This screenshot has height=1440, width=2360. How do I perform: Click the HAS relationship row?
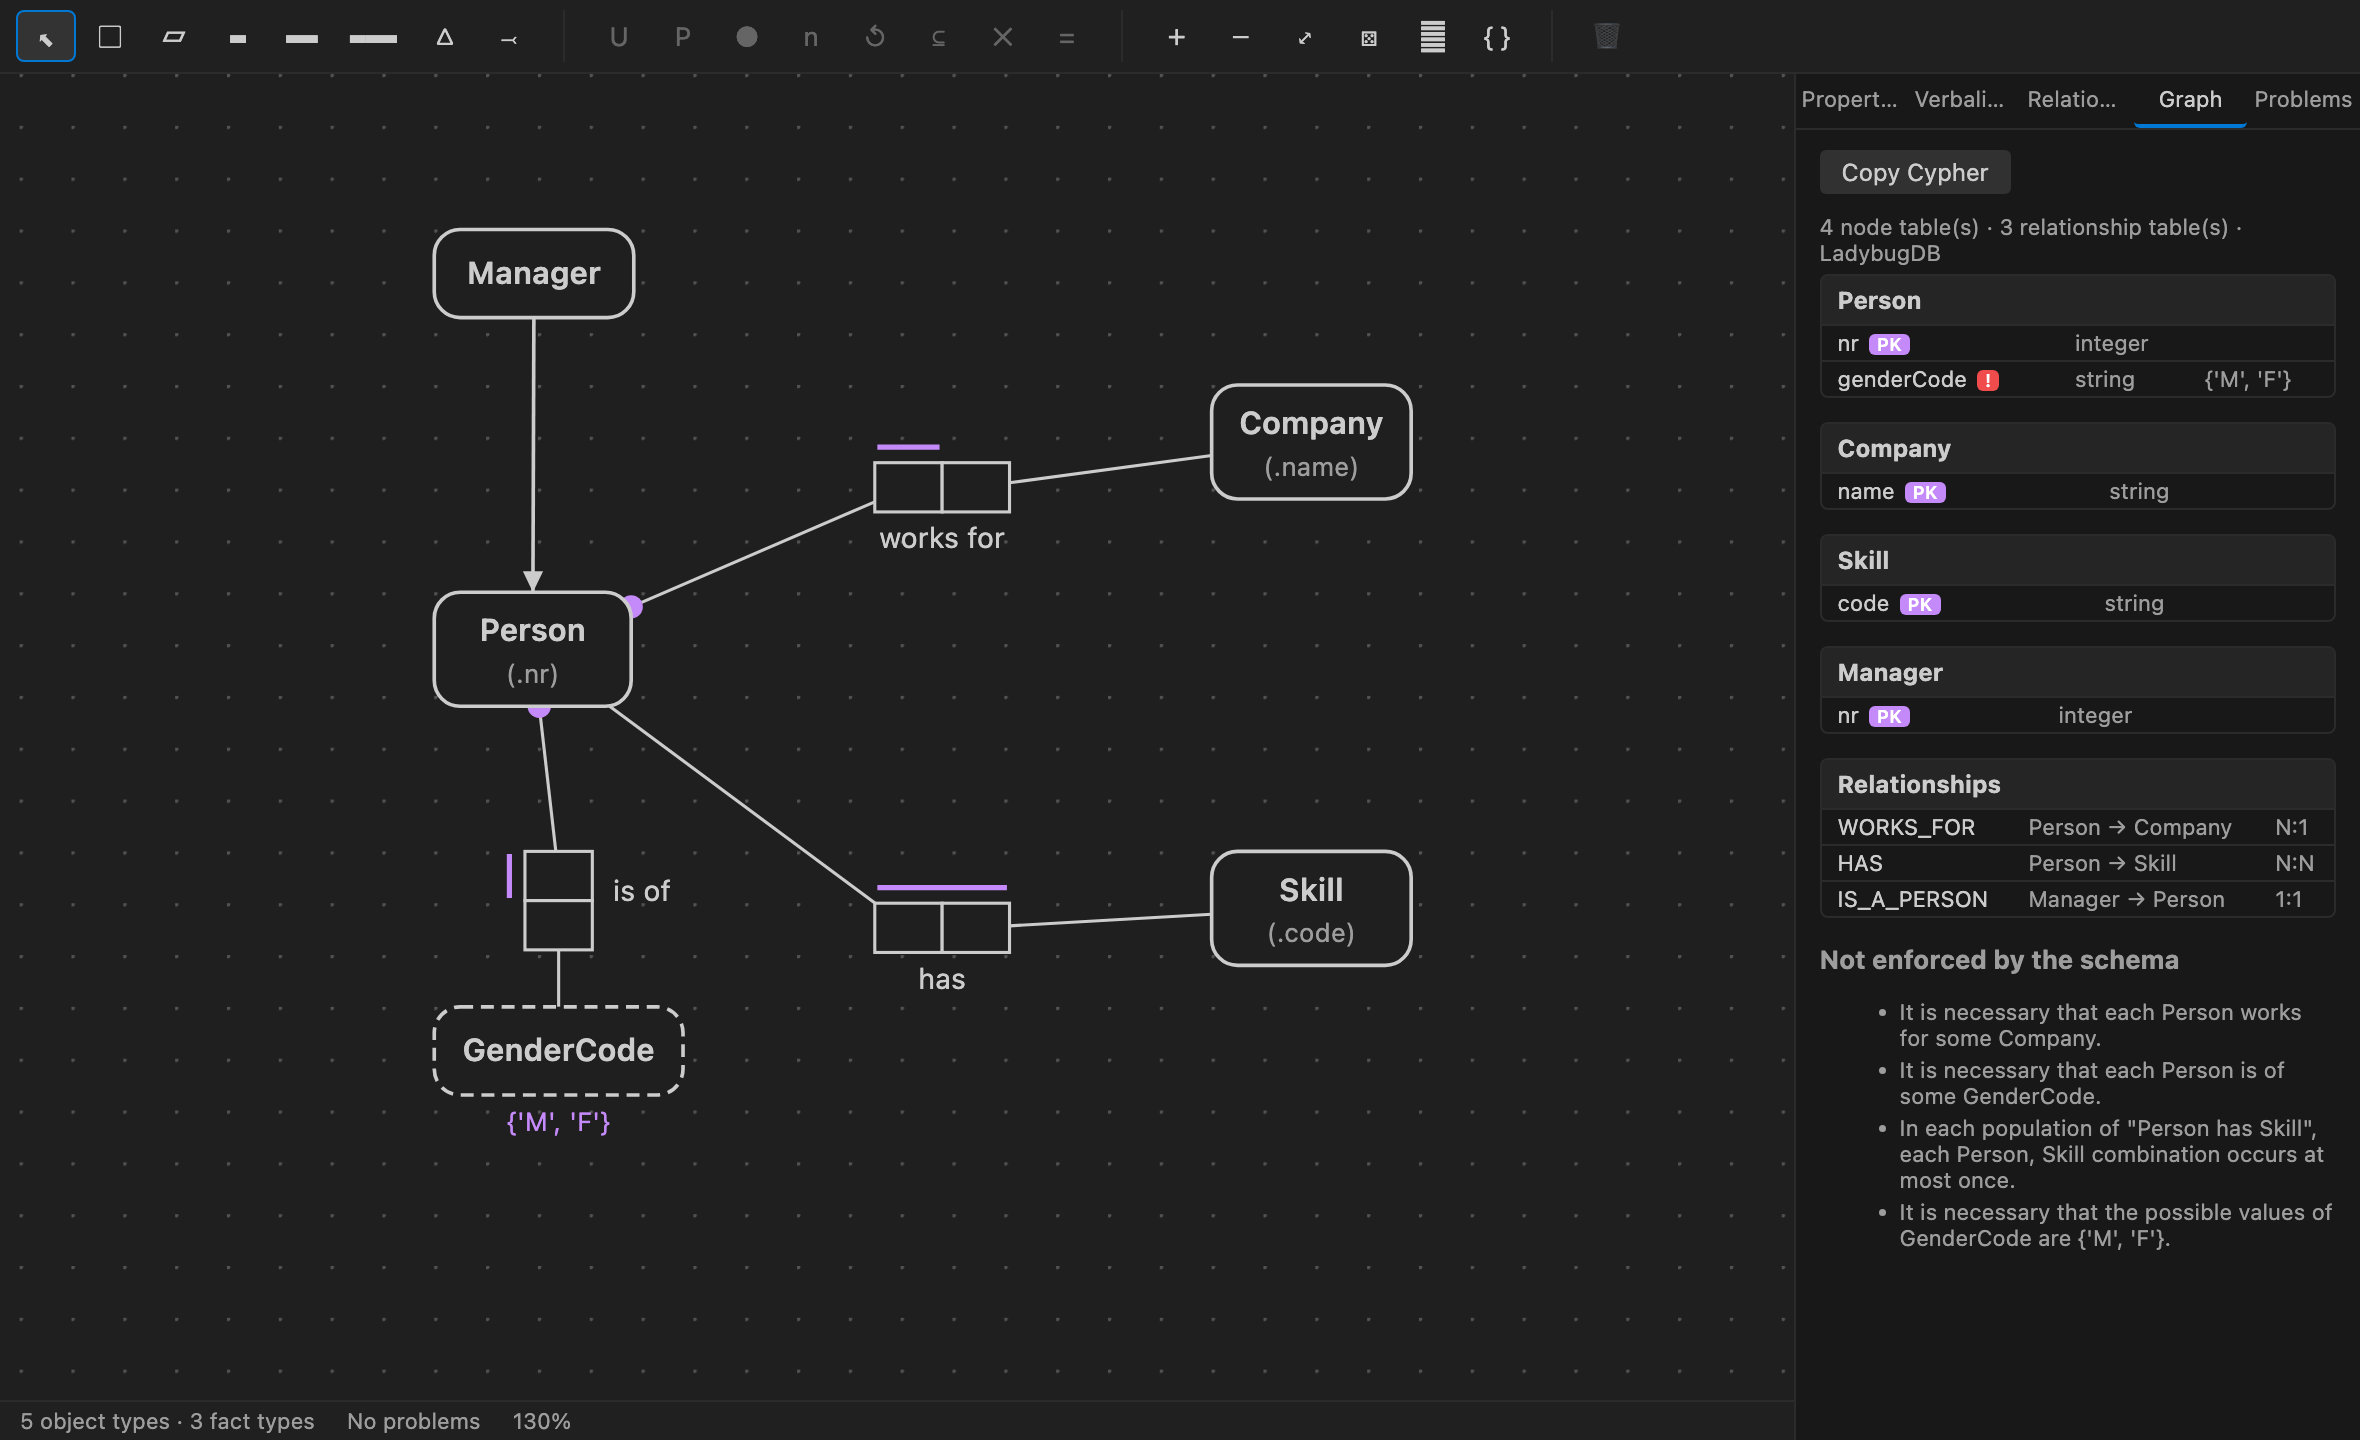2078,863
